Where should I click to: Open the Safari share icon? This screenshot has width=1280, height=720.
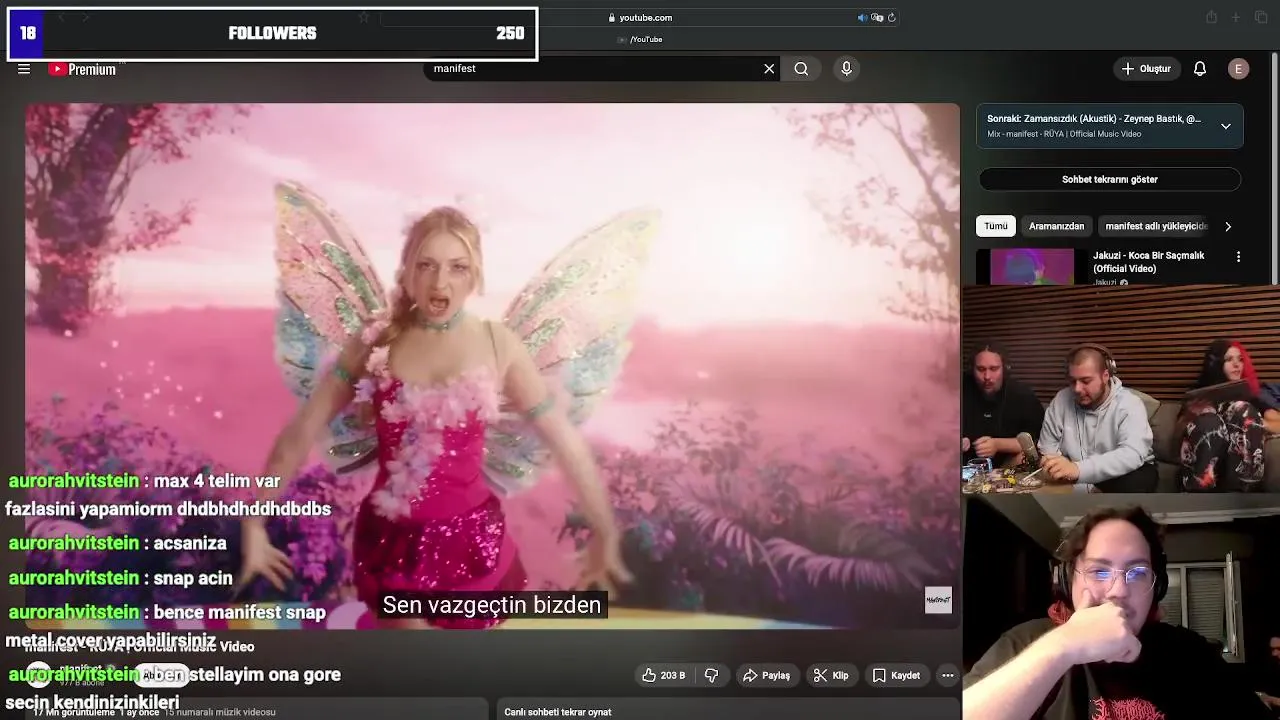(1211, 17)
